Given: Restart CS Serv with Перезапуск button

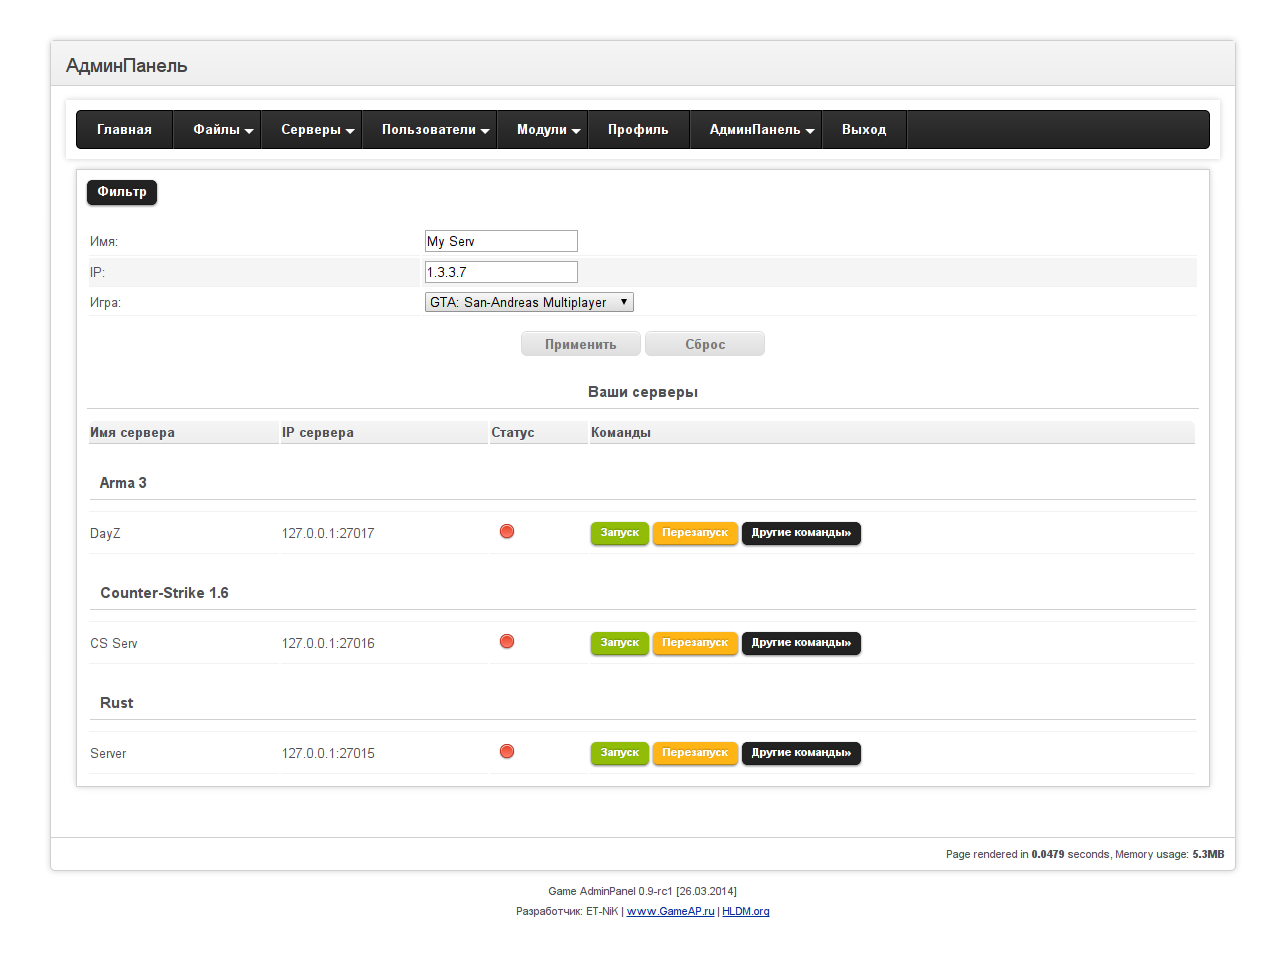Looking at the screenshot, I should tap(695, 643).
